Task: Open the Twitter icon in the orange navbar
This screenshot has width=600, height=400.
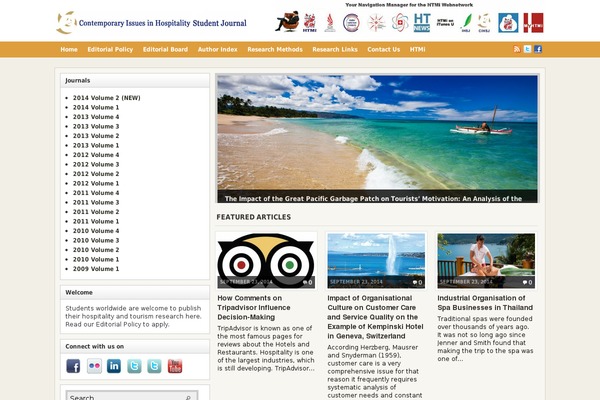Action: [527, 48]
